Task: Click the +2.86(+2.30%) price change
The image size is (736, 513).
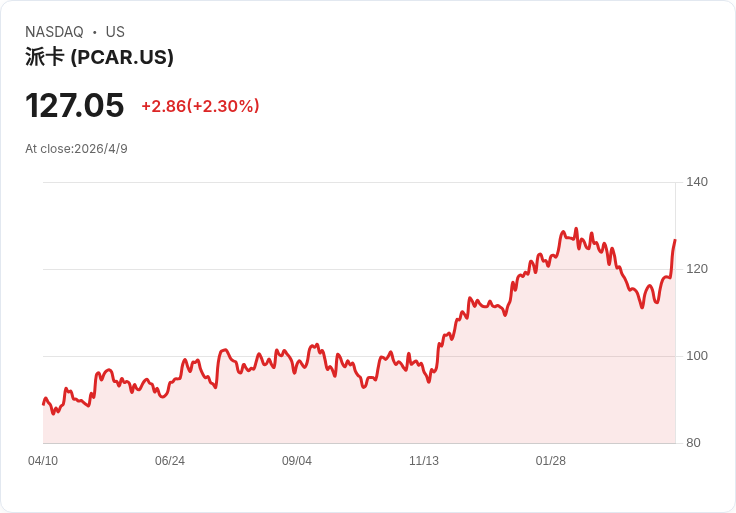Action: point(200,106)
